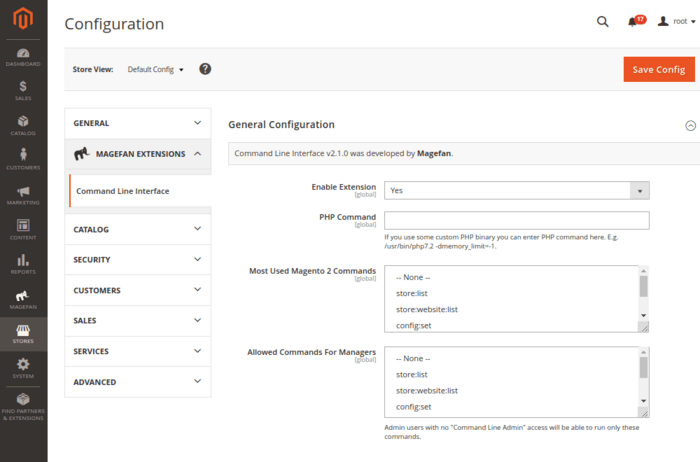The height and width of the screenshot is (462, 700).
Task: Follow the Magefan developer link
Action: (434, 154)
